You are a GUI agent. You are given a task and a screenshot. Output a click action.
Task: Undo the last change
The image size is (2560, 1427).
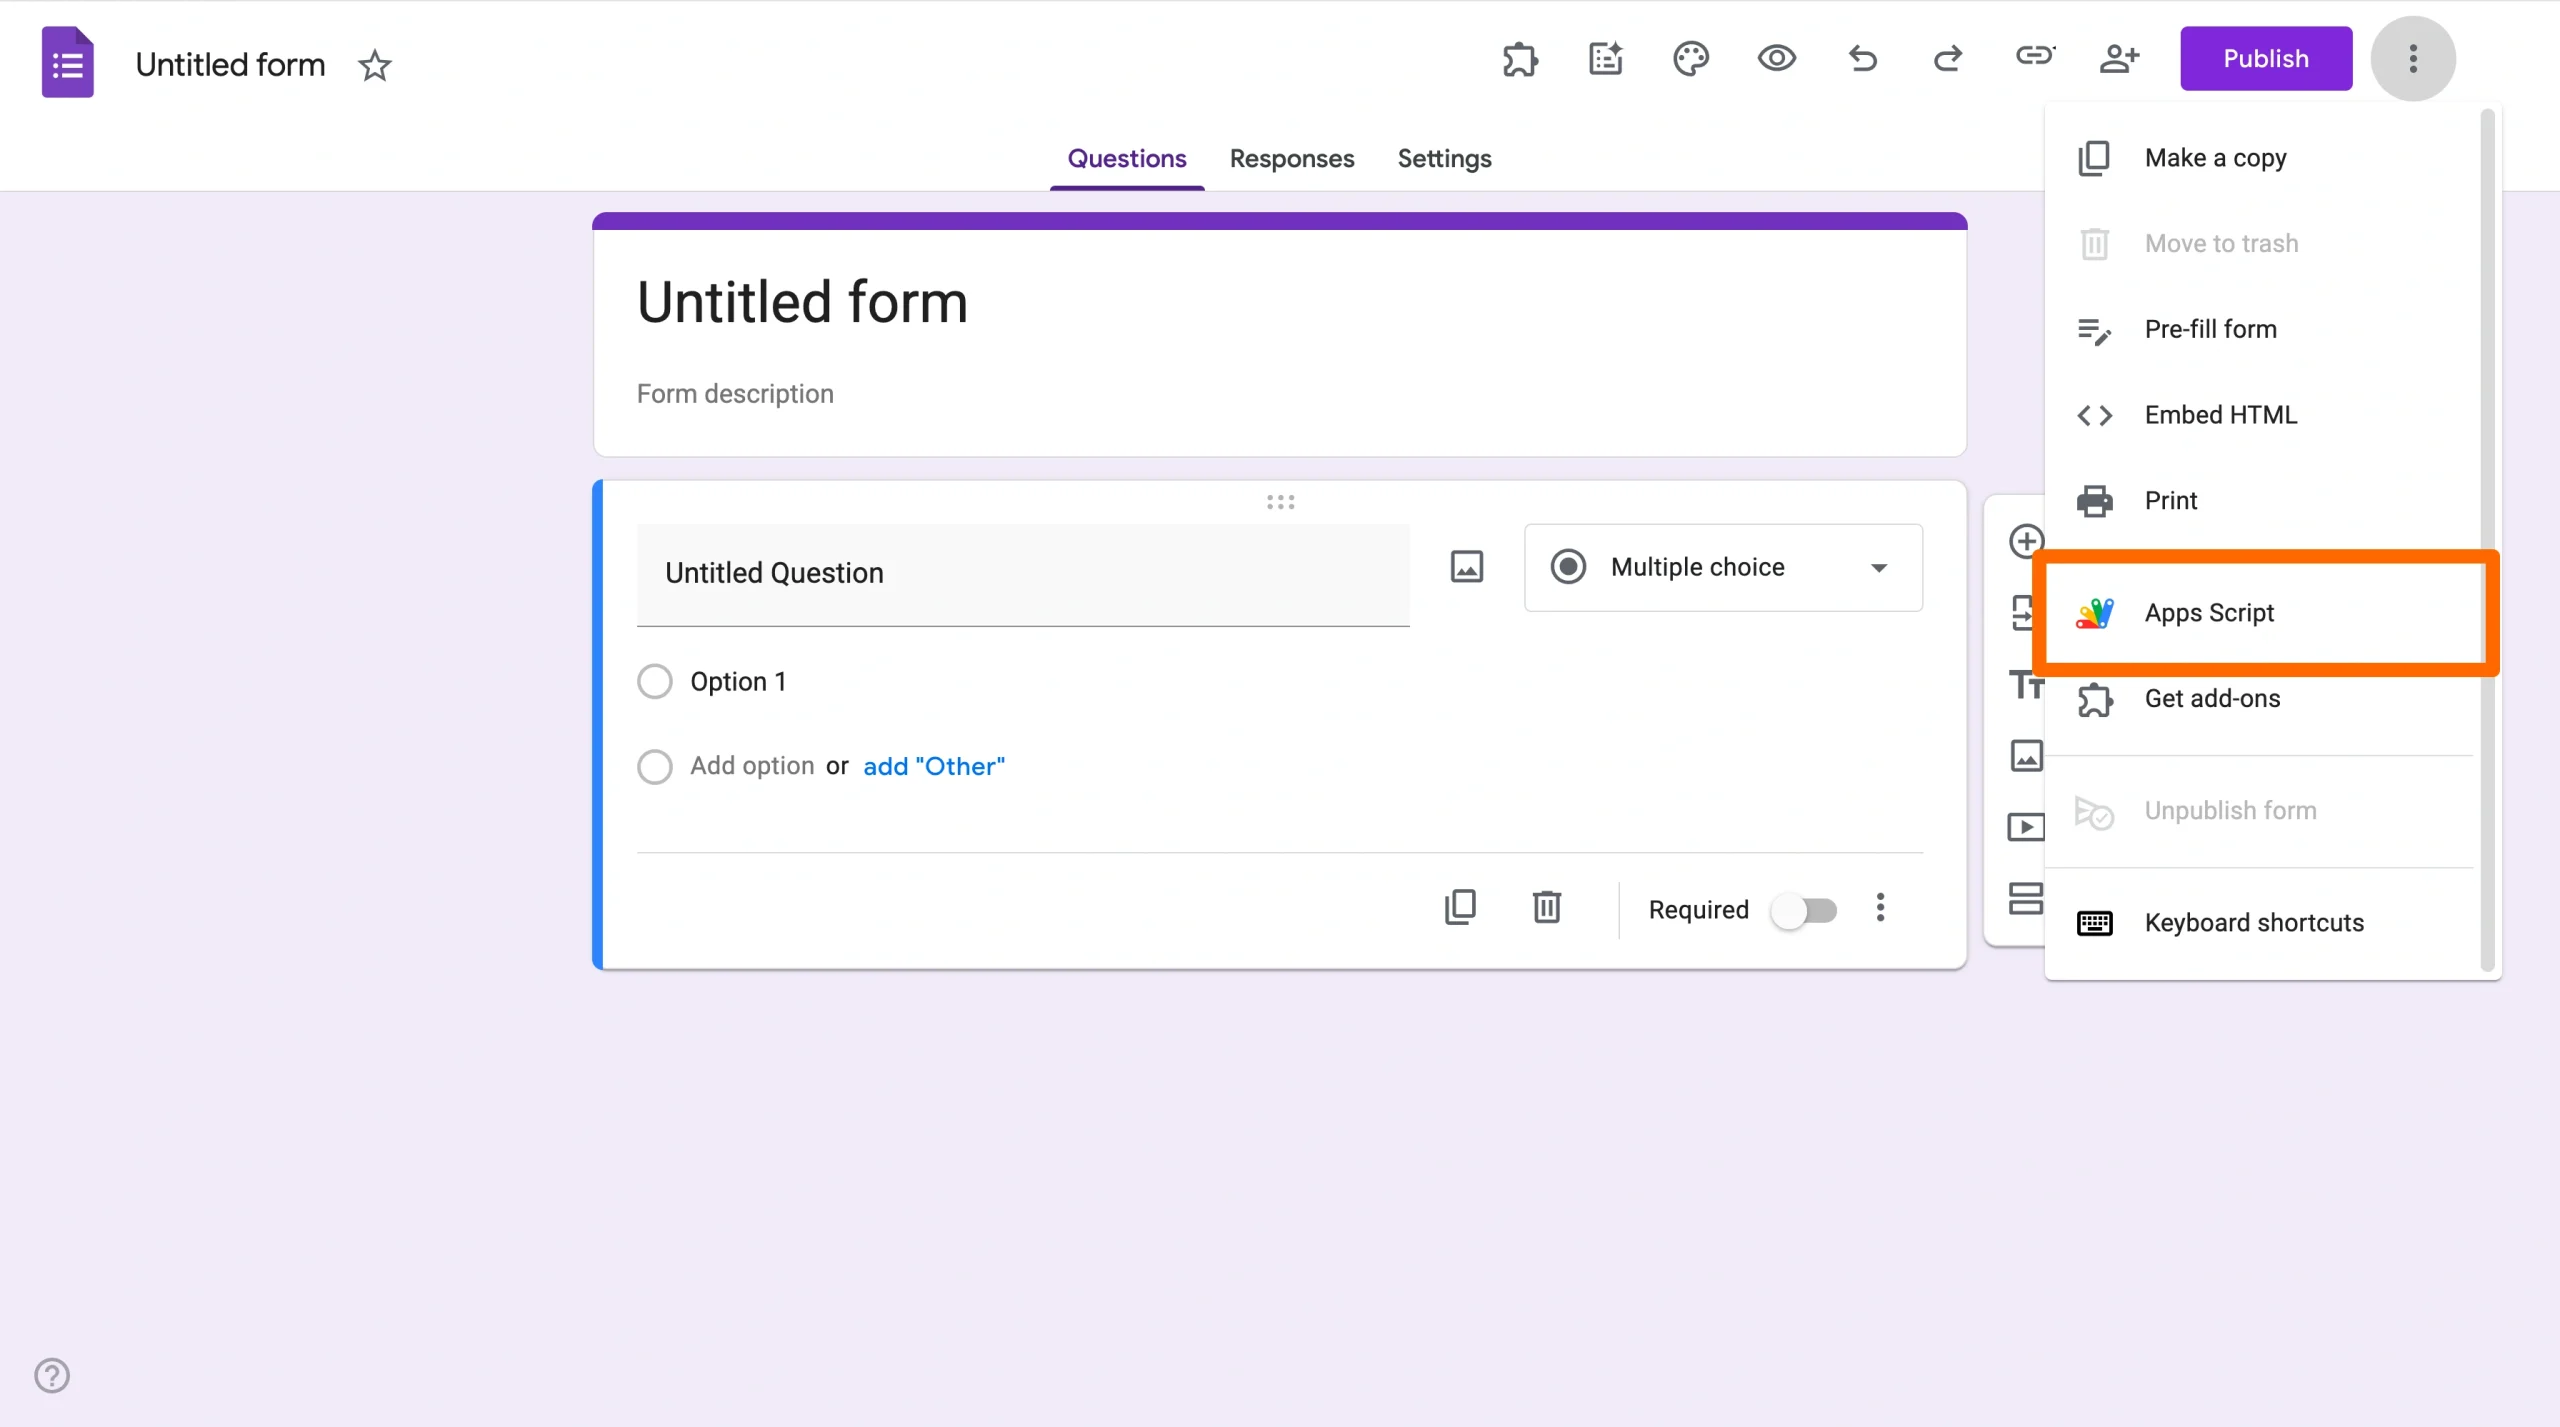pos(1863,60)
